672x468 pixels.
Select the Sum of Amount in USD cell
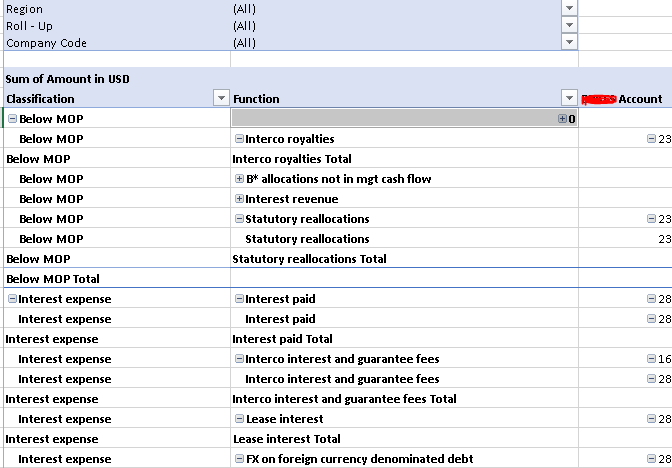pos(68,79)
